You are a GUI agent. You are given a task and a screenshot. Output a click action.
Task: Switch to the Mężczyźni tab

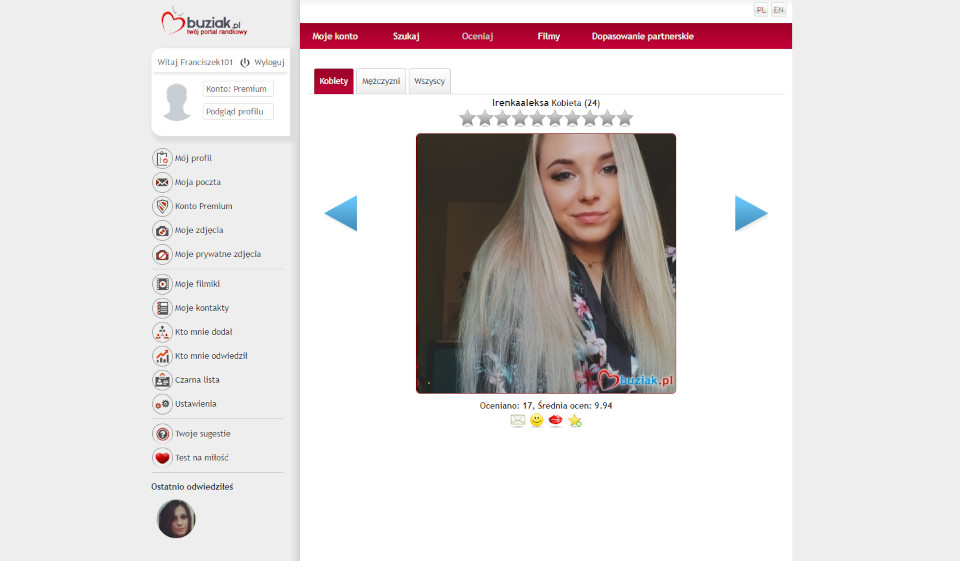coord(381,81)
